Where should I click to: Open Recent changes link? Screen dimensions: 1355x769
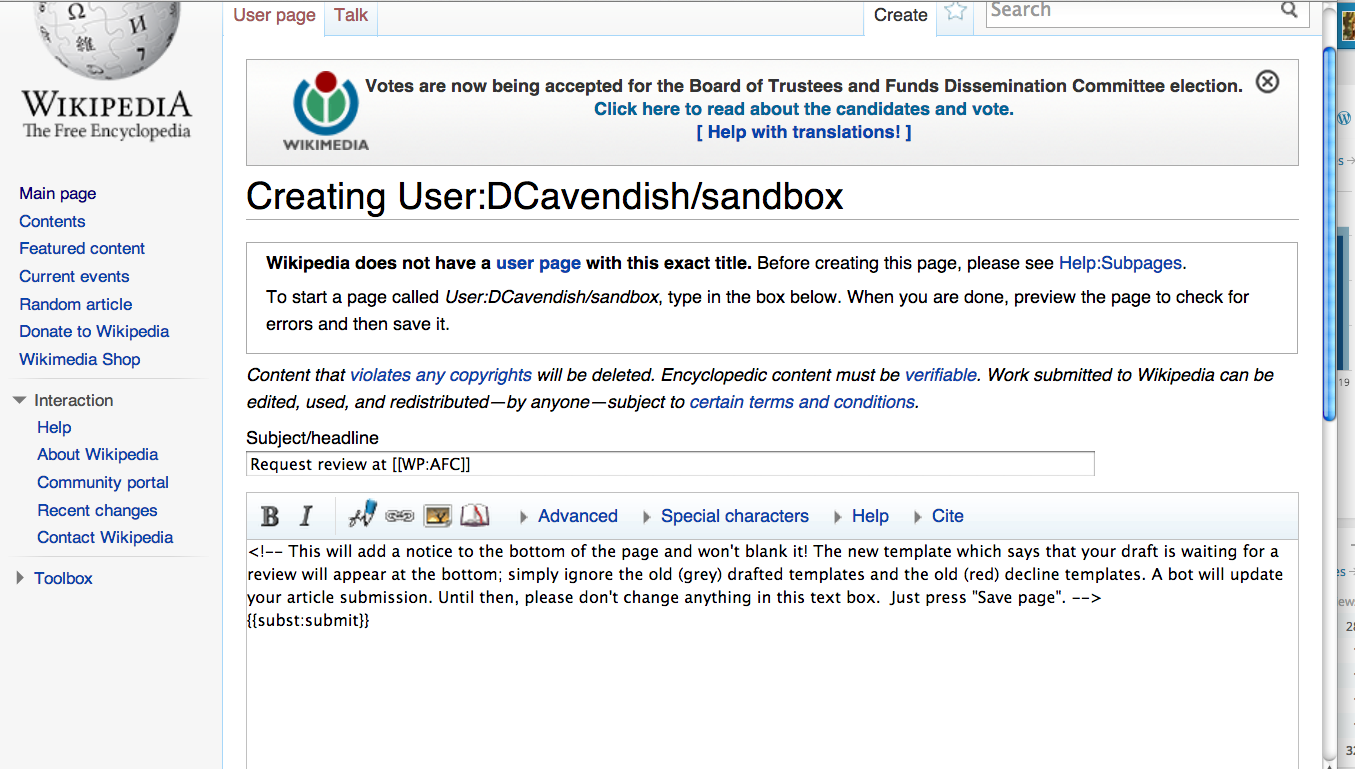click(97, 510)
